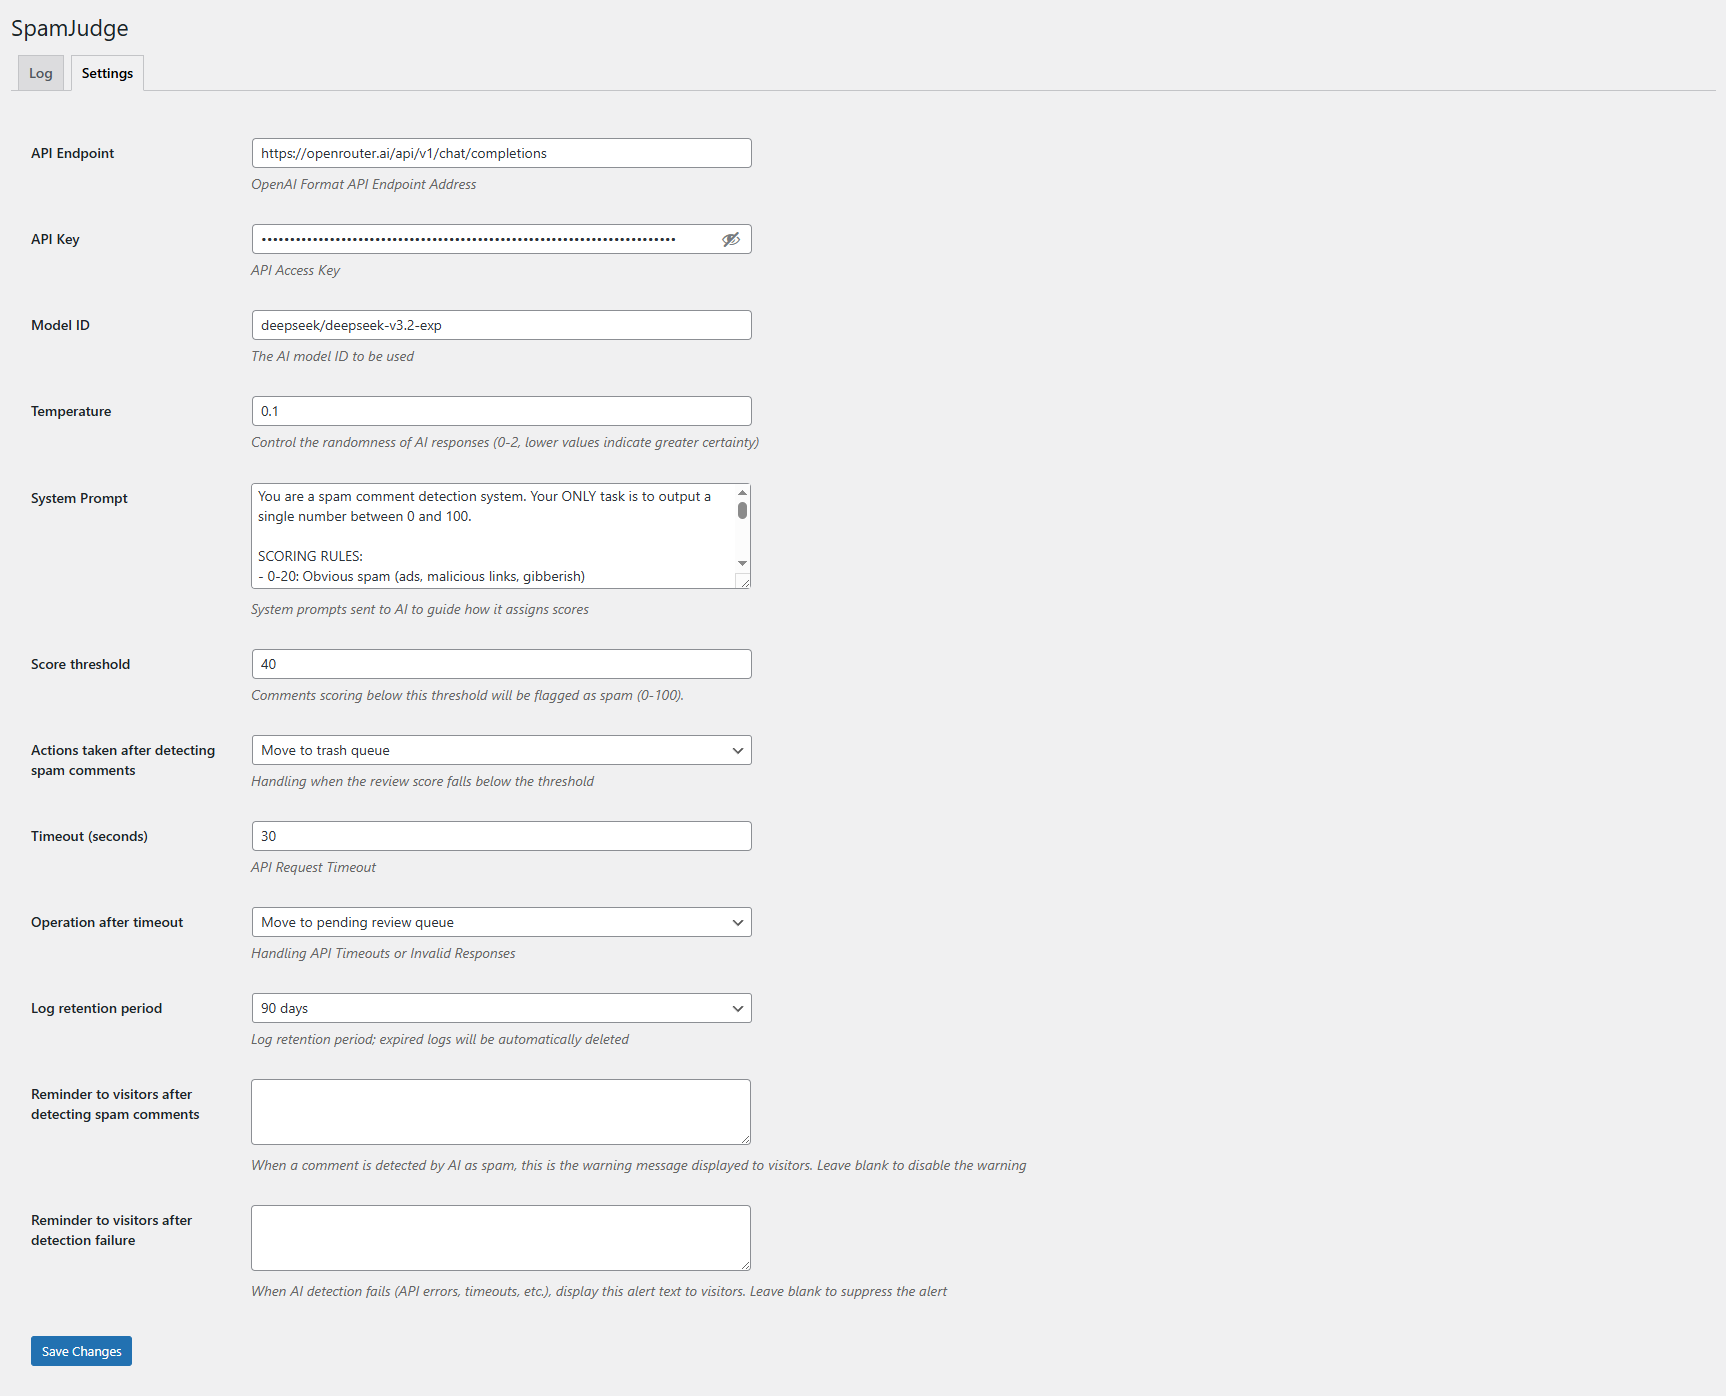Click the API Endpoint input field
This screenshot has width=1726, height=1396.
coord(500,152)
